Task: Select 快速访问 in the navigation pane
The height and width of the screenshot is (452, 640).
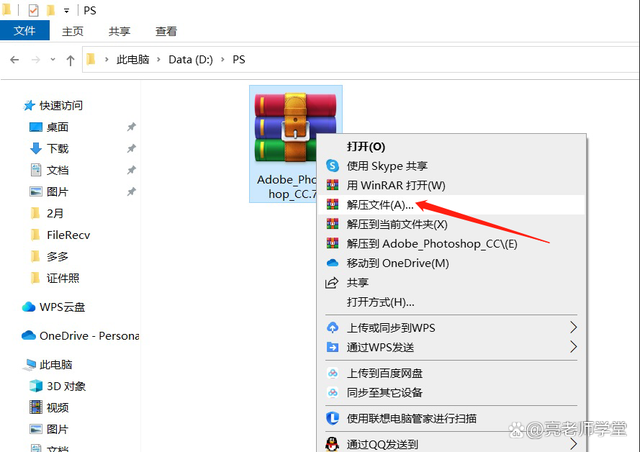Action: tap(61, 105)
